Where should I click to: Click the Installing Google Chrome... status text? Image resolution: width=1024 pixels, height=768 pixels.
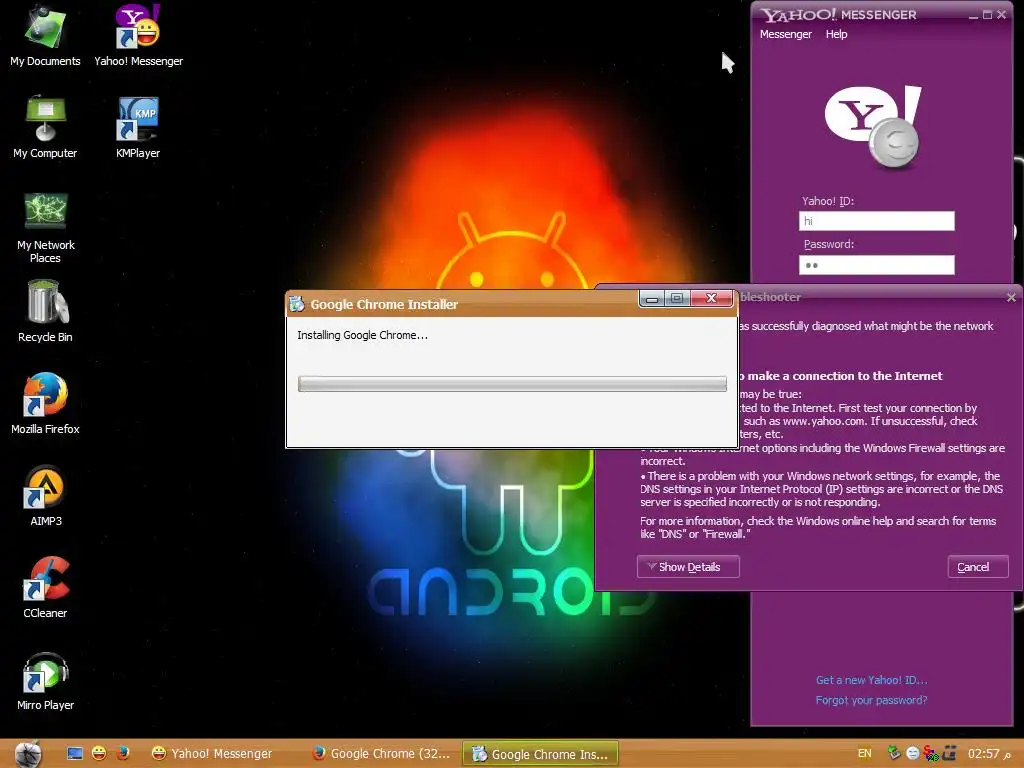pos(362,335)
